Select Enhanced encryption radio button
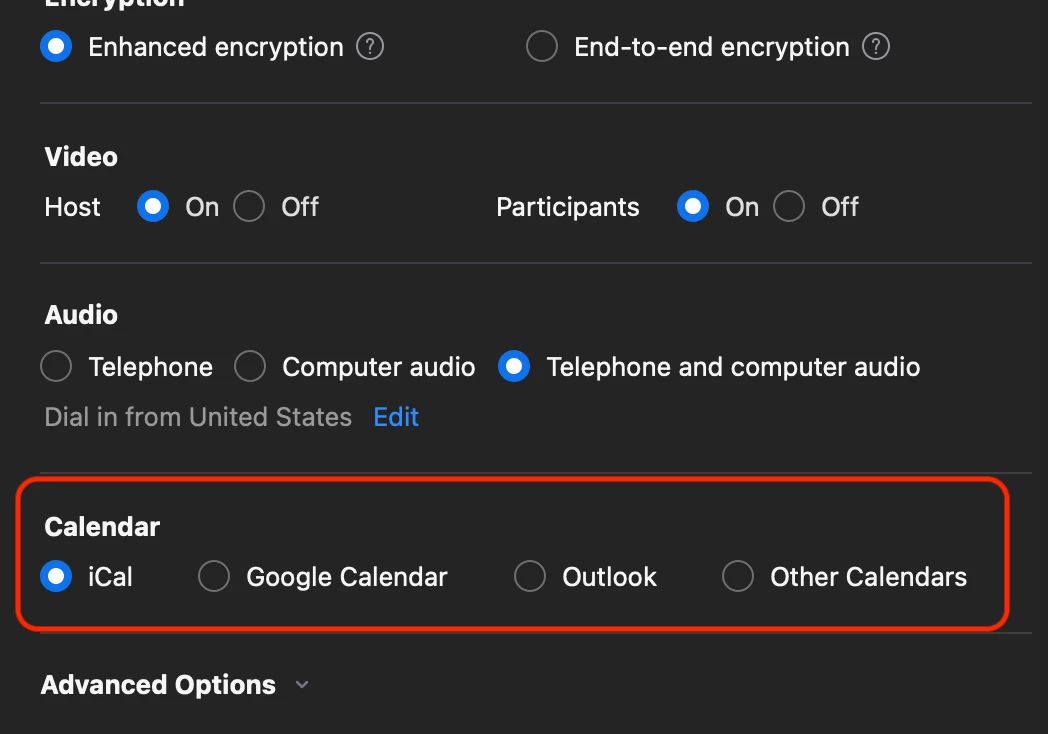Image resolution: width=1048 pixels, height=734 pixels. coord(57,47)
